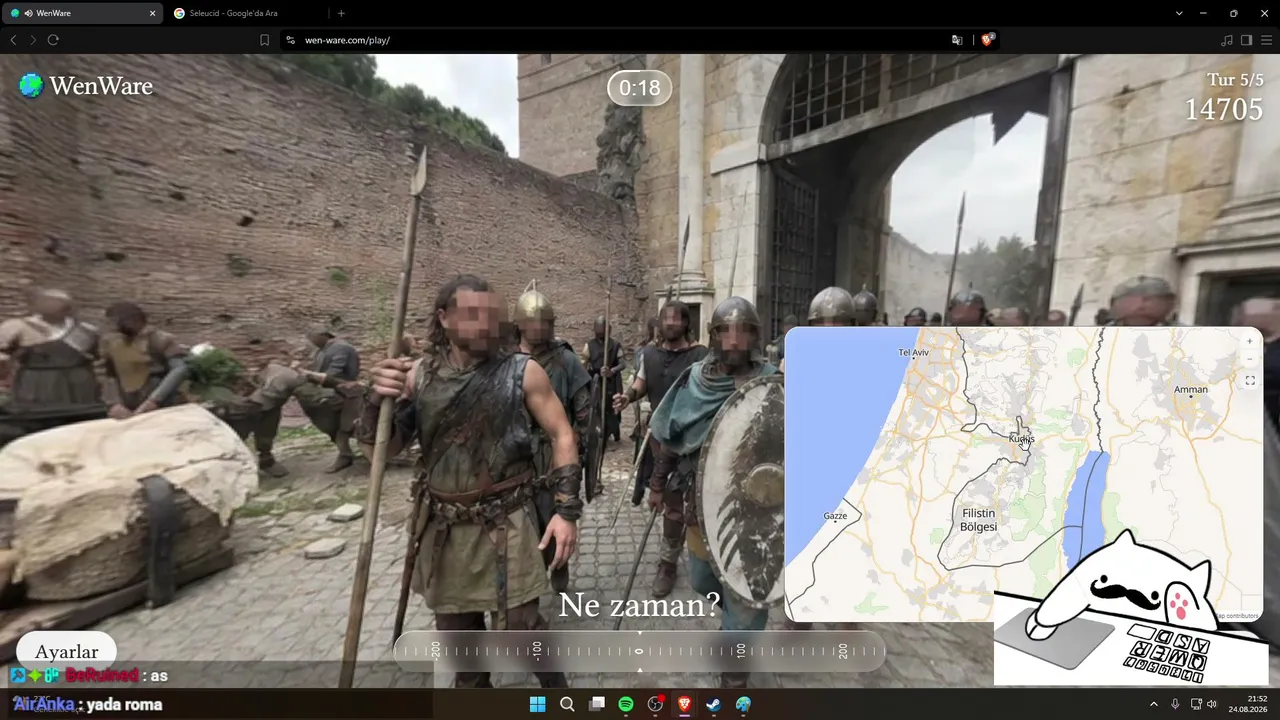Go back to the previous page
1280x720 pixels.
pos(13,40)
